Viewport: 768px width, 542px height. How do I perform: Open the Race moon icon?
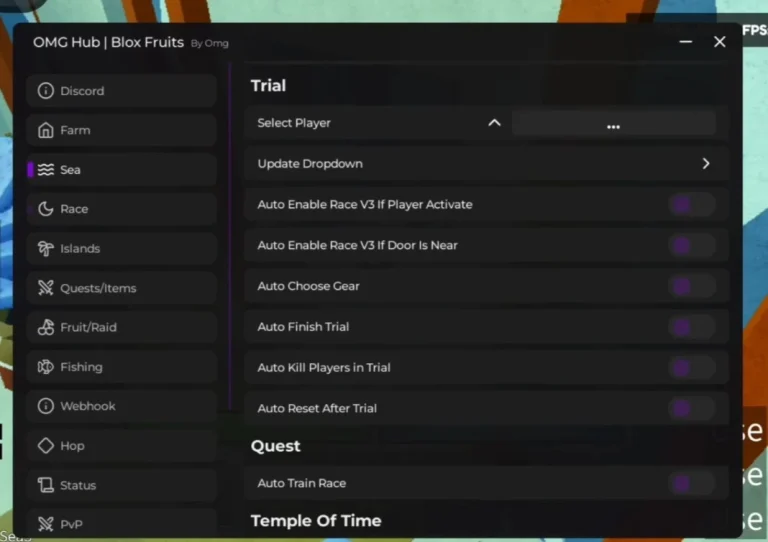pos(46,209)
